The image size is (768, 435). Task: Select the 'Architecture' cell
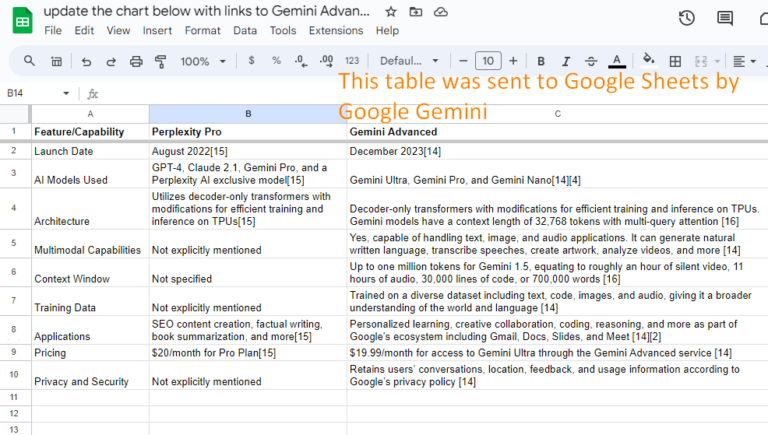[90, 209]
